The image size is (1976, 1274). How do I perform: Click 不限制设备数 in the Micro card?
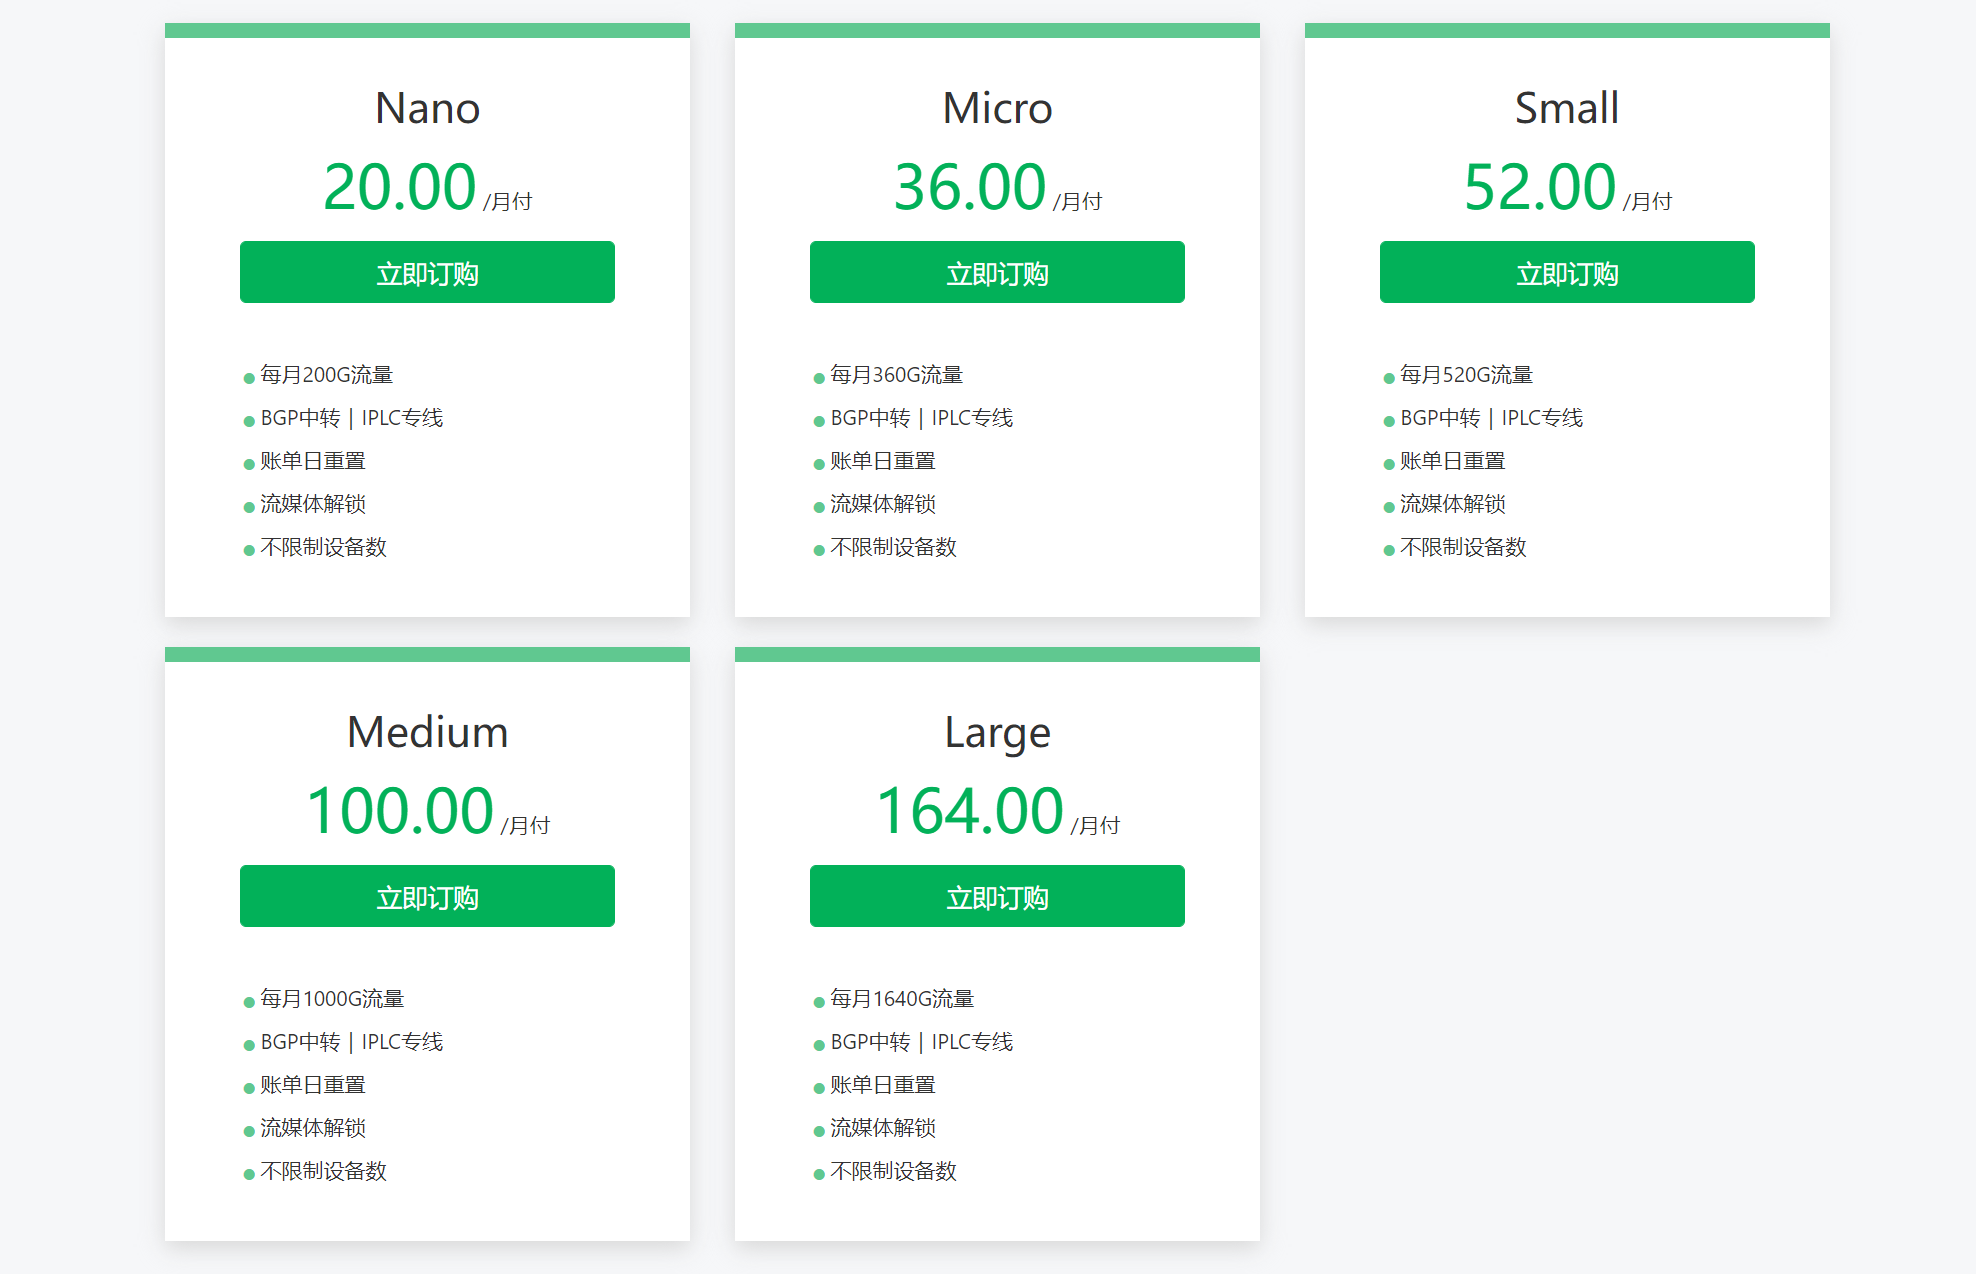pyautogui.click(x=893, y=547)
